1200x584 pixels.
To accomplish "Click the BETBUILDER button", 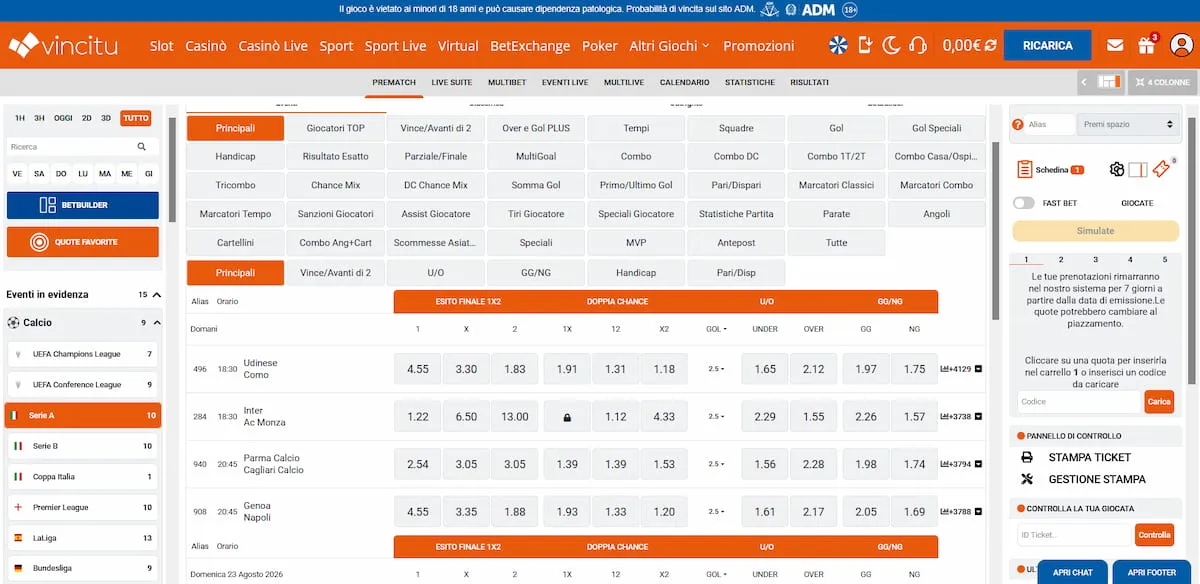I will tap(82, 205).
